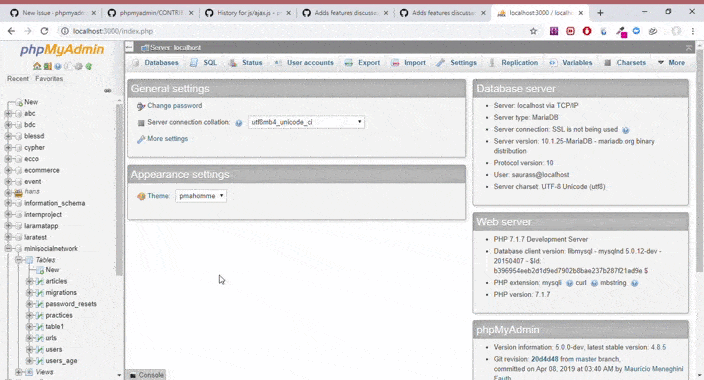This screenshot has height=380, width=704.
Task: Open the Databases tab
Action: tap(155, 63)
